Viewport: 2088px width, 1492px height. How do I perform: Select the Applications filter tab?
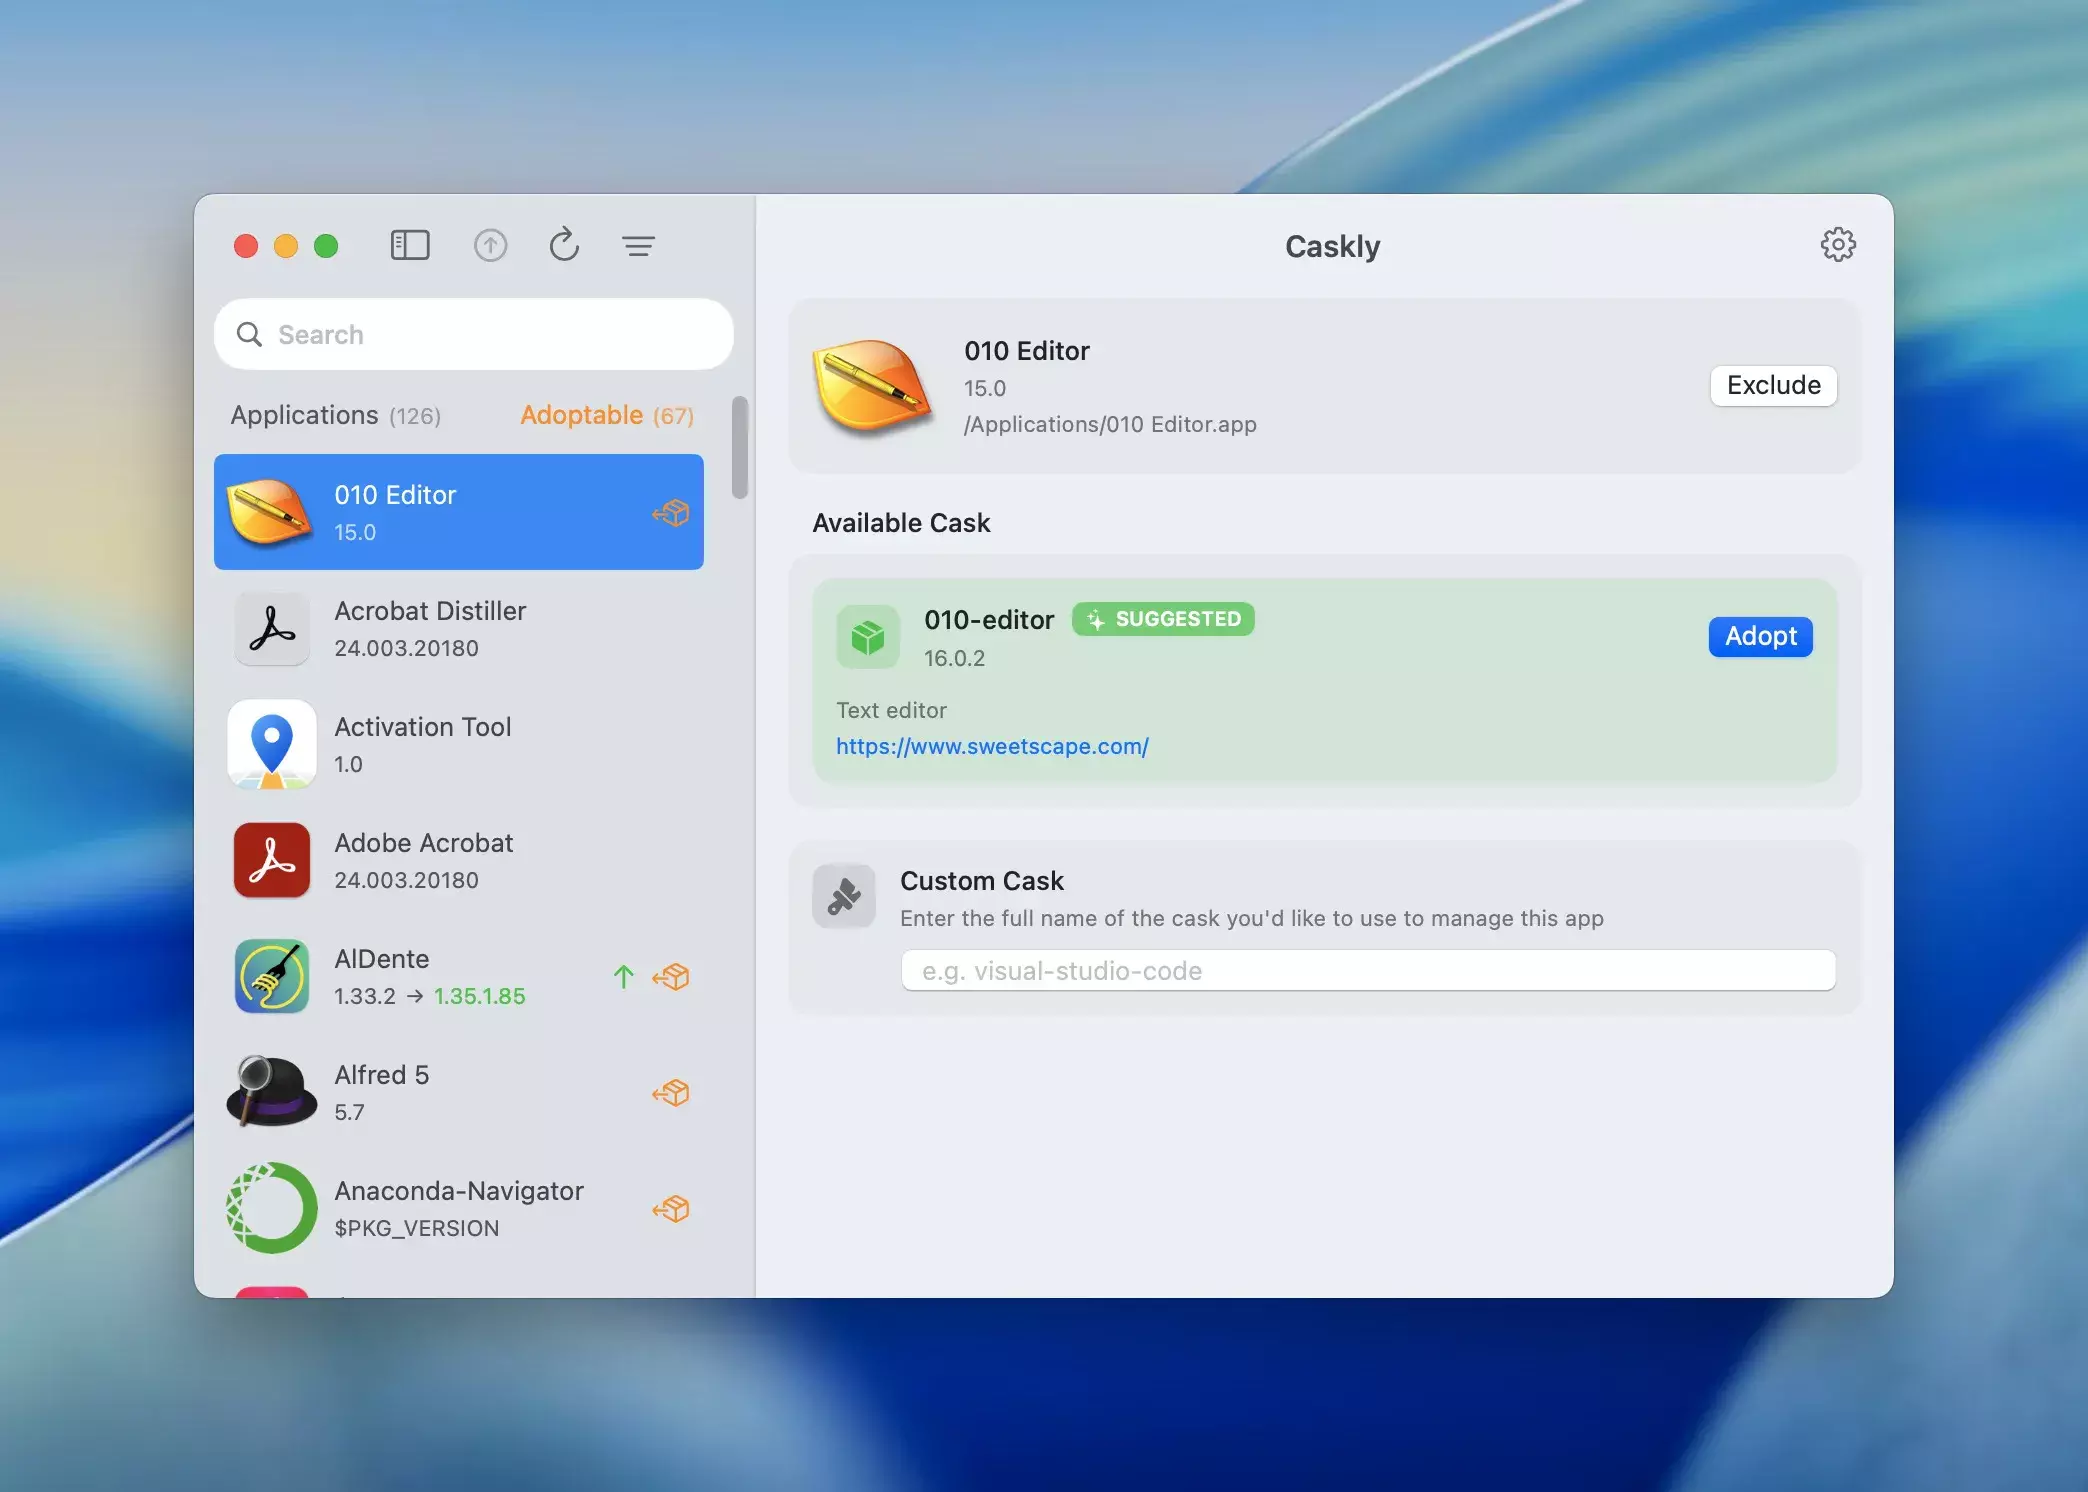[x=335, y=415]
